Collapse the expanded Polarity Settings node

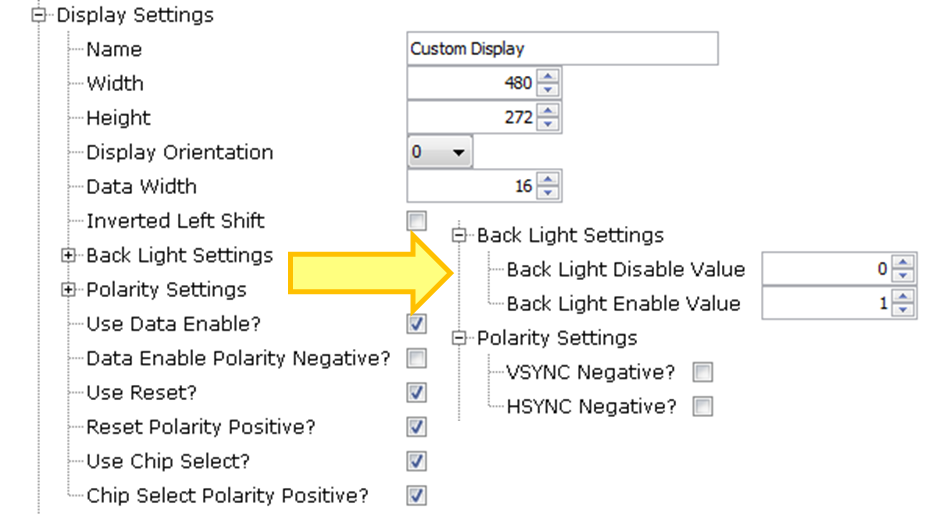(459, 338)
